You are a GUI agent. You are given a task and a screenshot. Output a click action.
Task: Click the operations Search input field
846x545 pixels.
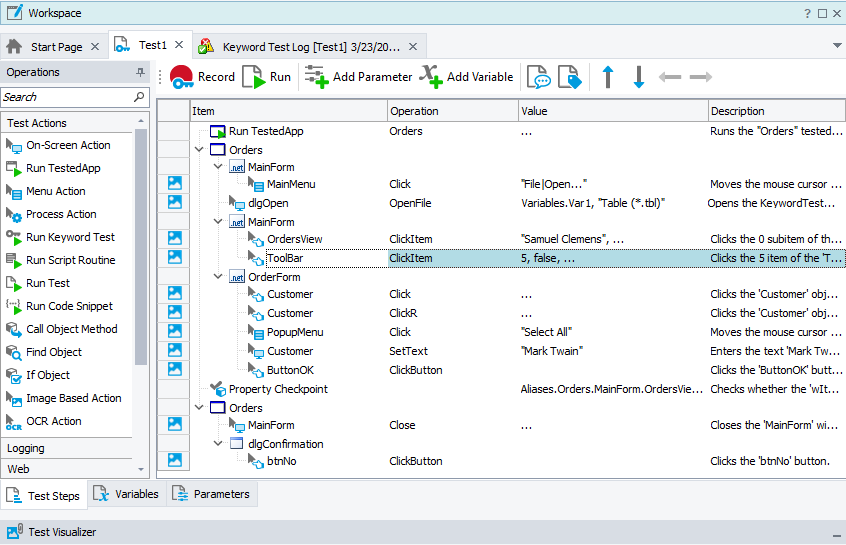pos(66,97)
